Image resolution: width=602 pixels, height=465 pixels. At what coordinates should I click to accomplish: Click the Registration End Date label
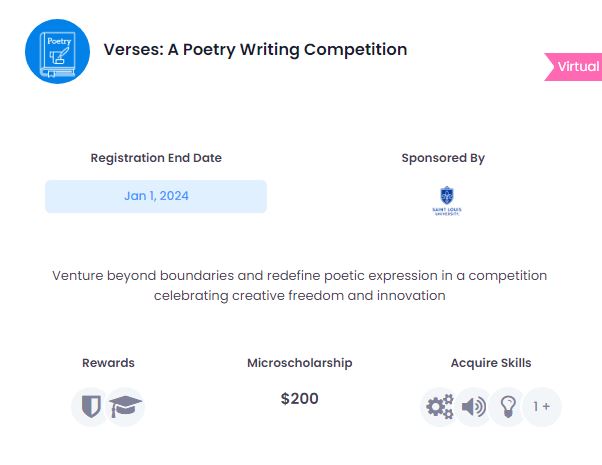pyautogui.click(x=156, y=158)
